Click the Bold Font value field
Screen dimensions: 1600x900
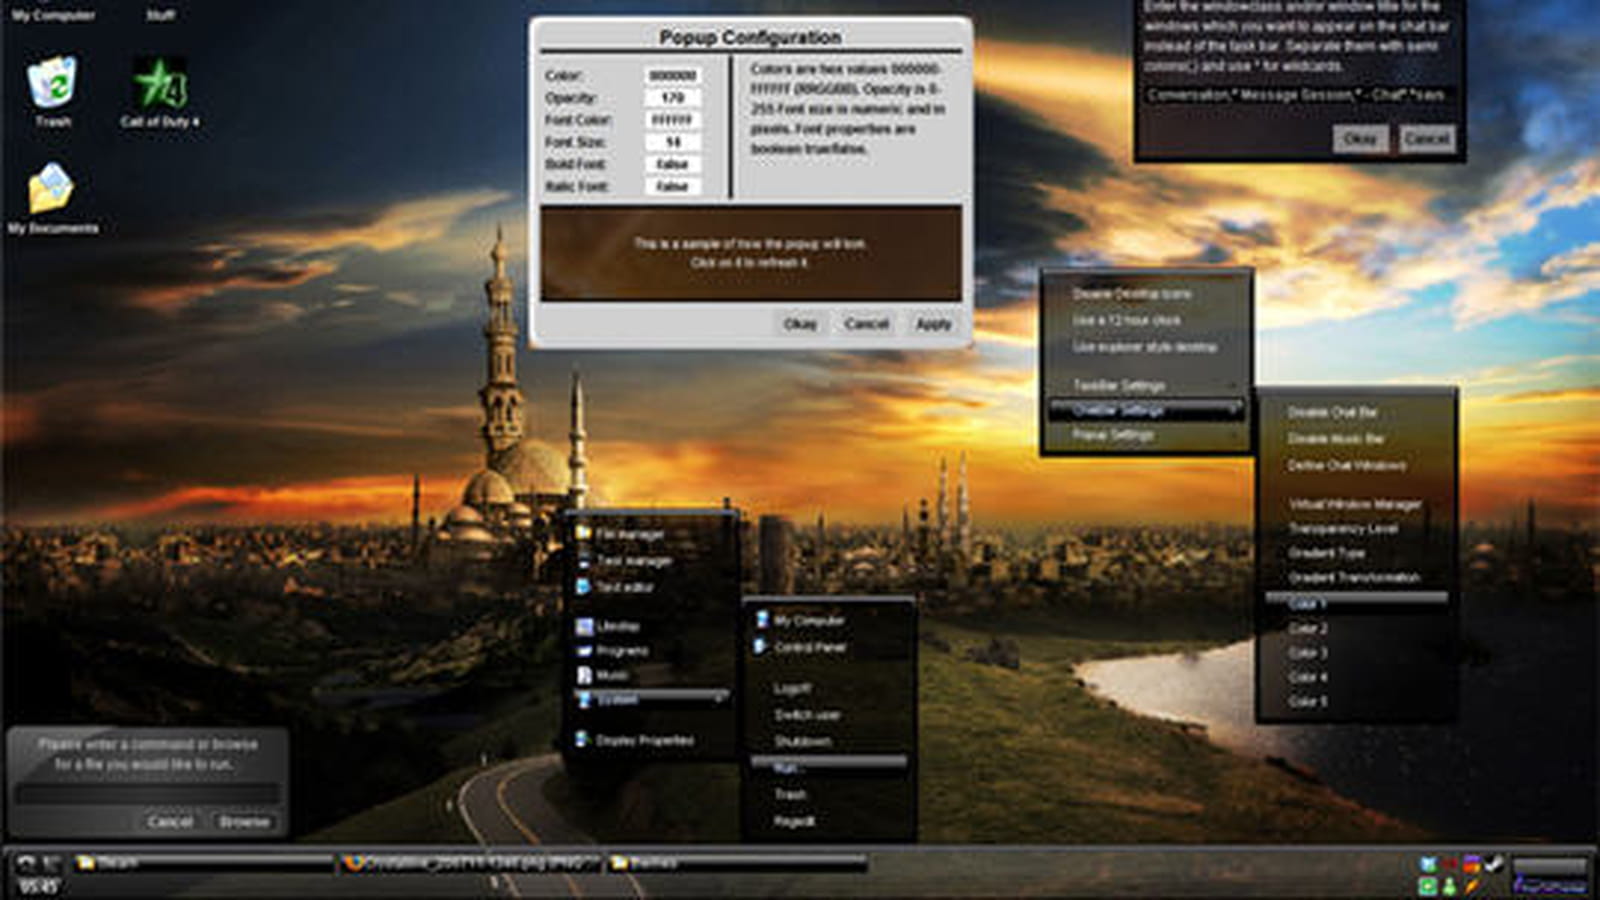672,164
